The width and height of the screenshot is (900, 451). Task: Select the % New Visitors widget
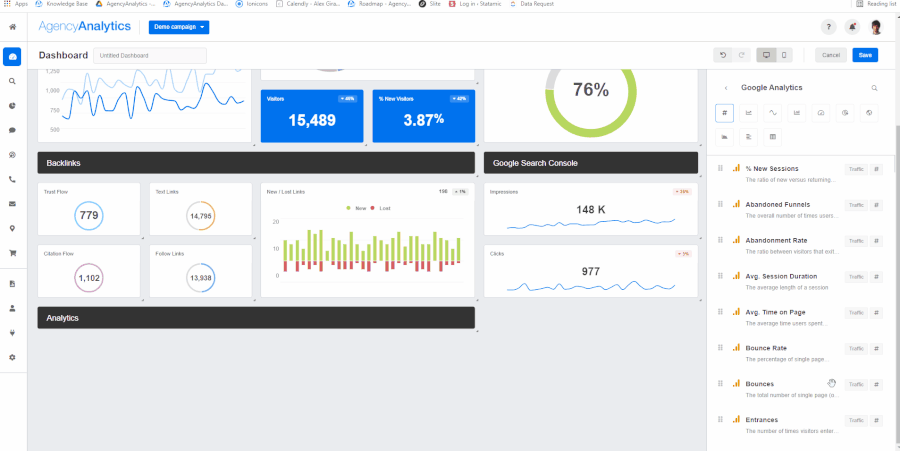[424, 116]
